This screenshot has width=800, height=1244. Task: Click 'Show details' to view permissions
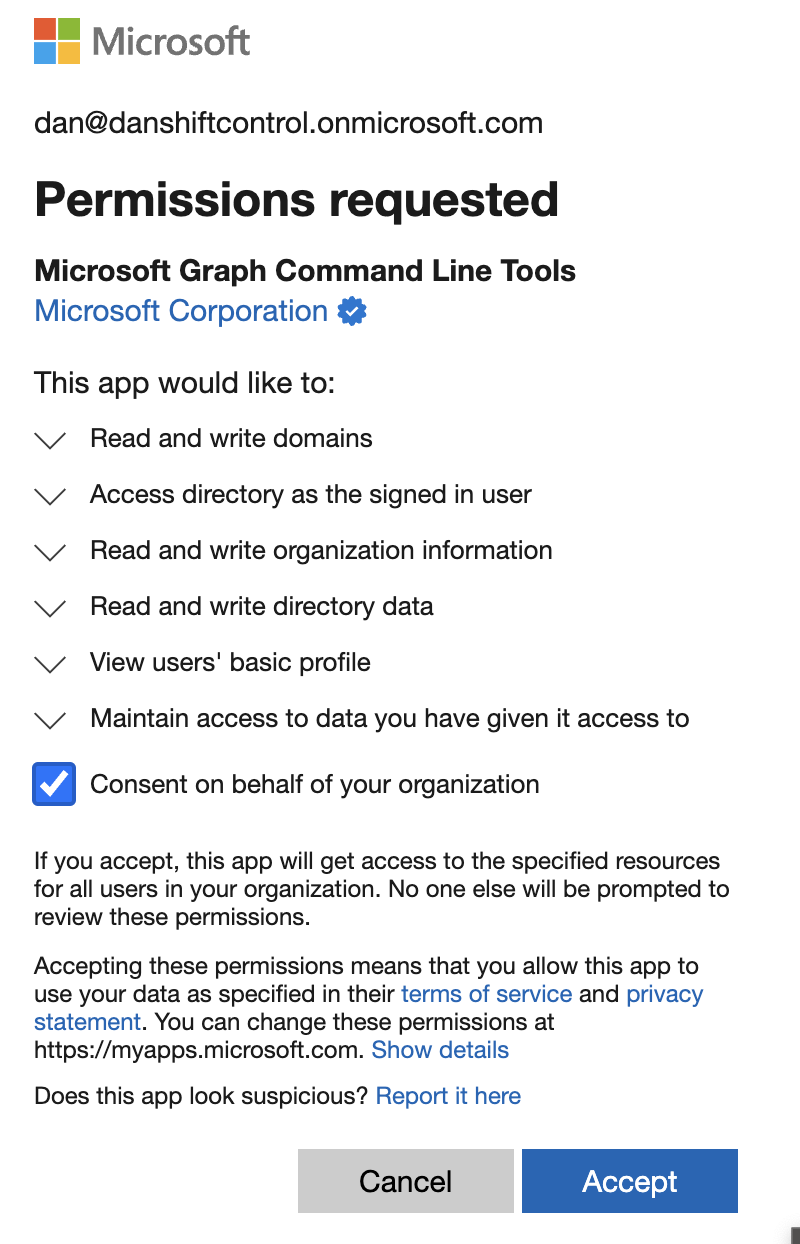coord(440,1049)
